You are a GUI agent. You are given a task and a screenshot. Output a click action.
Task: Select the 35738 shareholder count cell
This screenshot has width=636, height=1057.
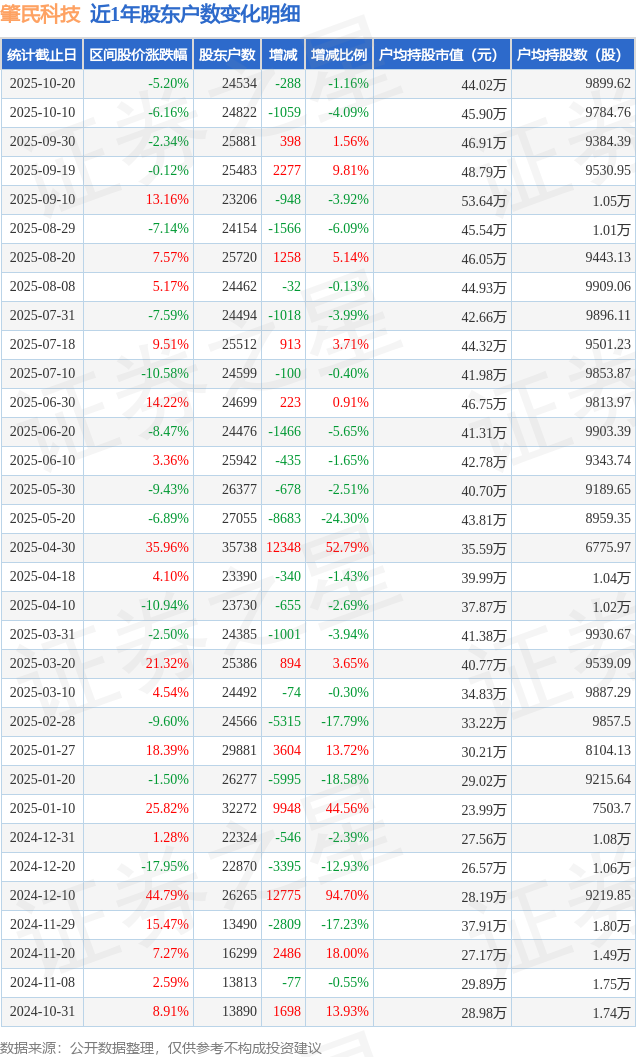tap(239, 548)
